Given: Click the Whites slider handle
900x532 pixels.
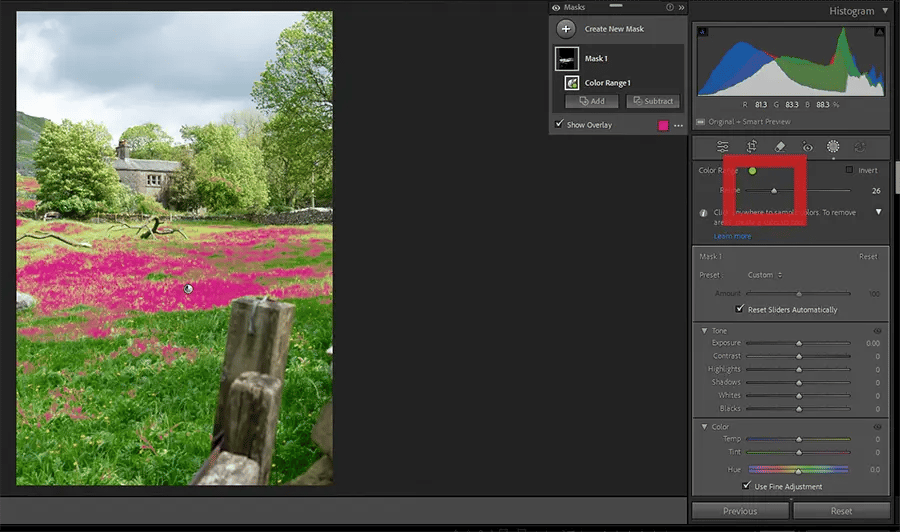Looking at the screenshot, I should pyautogui.click(x=799, y=396).
